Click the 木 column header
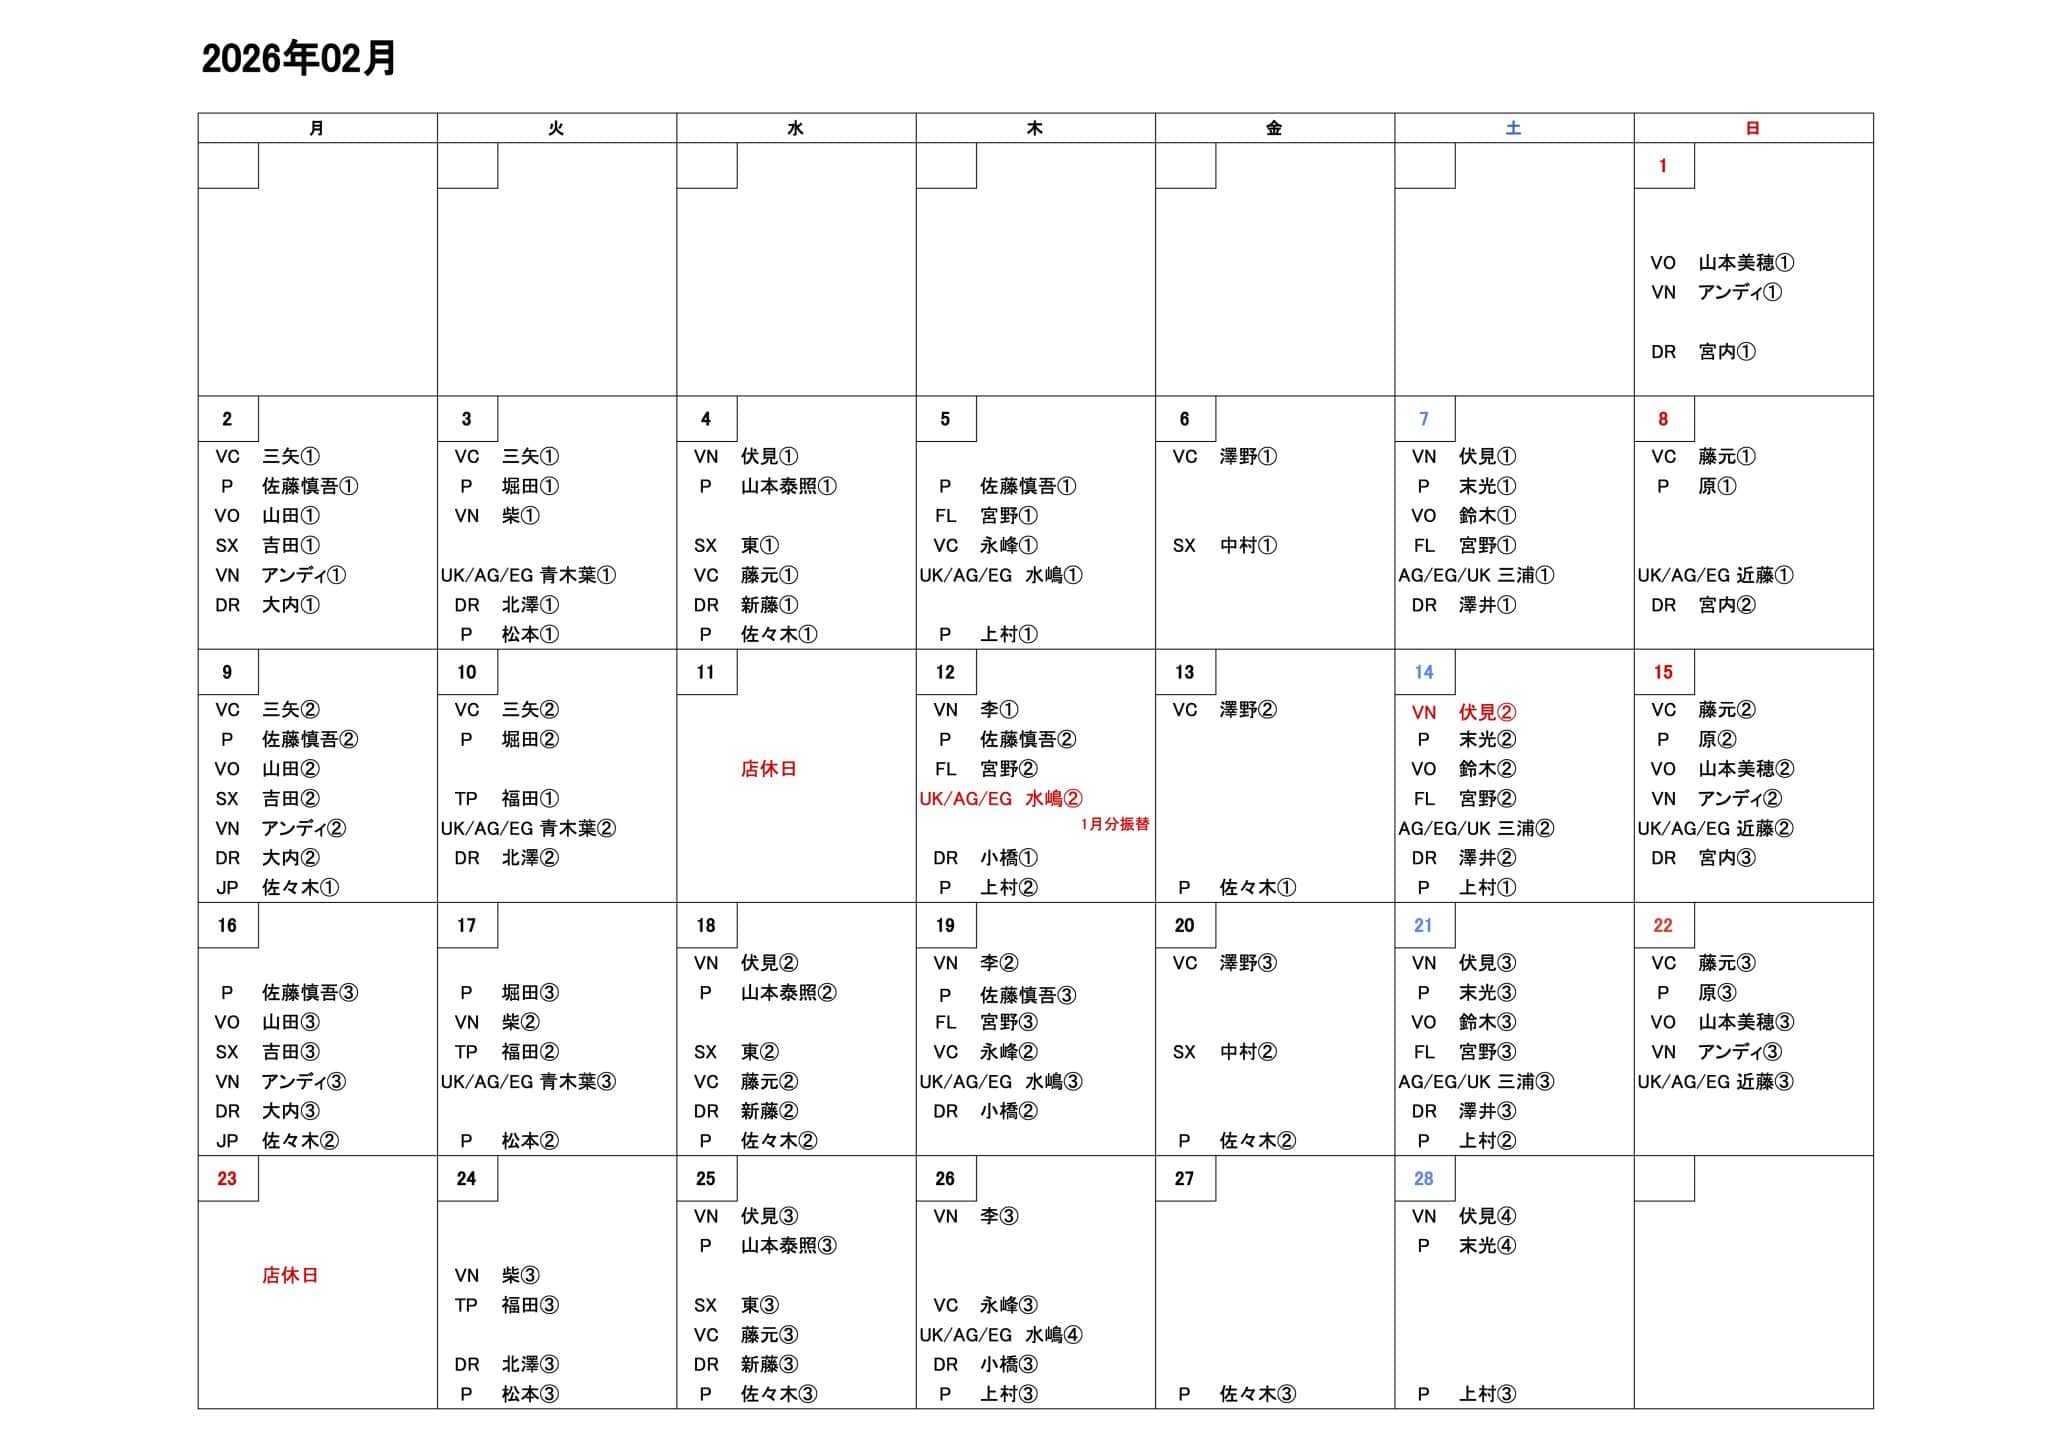2048x1447 pixels. click(1035, 128)
